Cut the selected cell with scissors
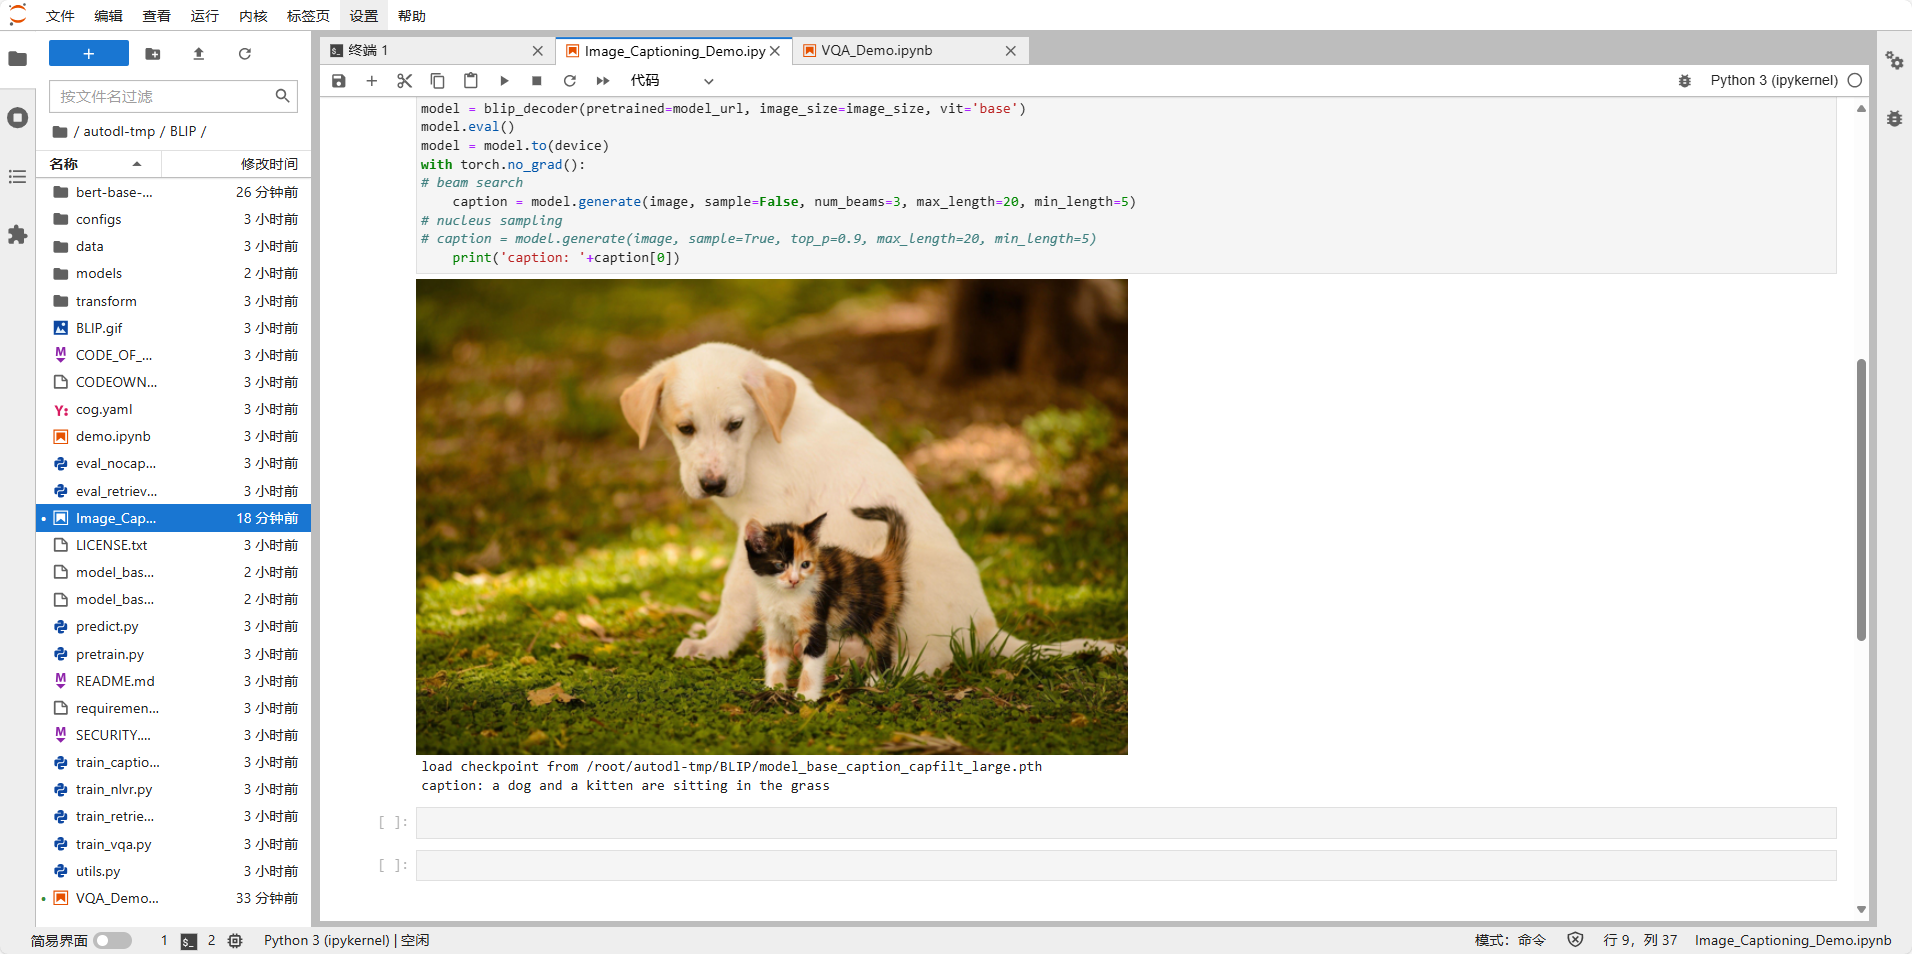The height and width of the screenshot is (954, 1912). (405, 81)
